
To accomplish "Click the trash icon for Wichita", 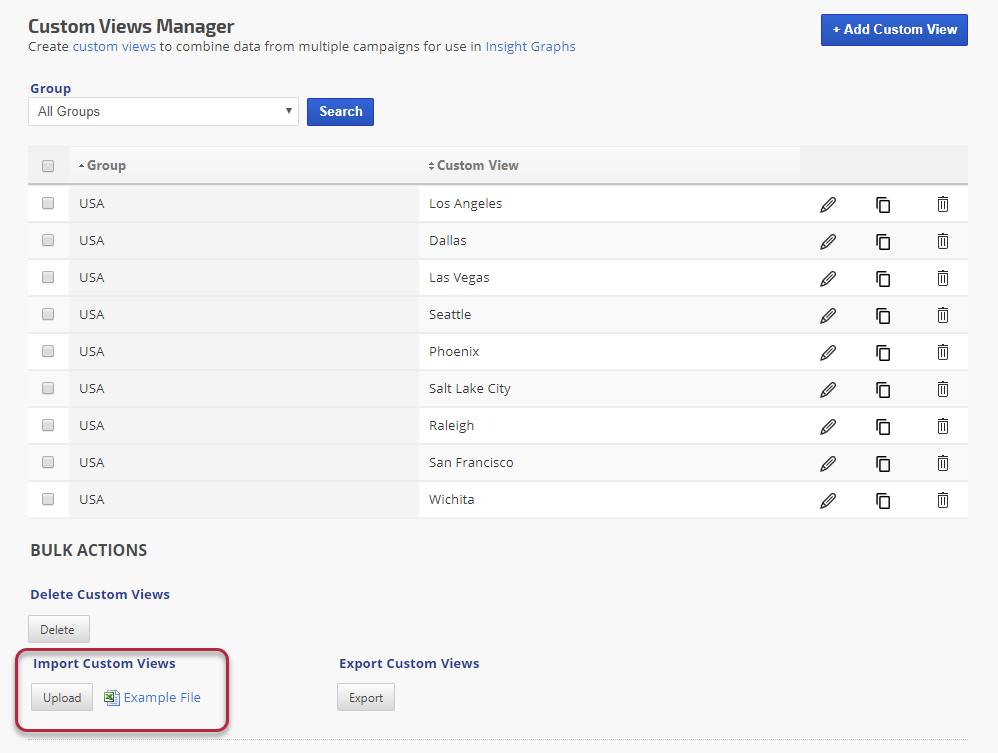I will (x=942, y=500).
